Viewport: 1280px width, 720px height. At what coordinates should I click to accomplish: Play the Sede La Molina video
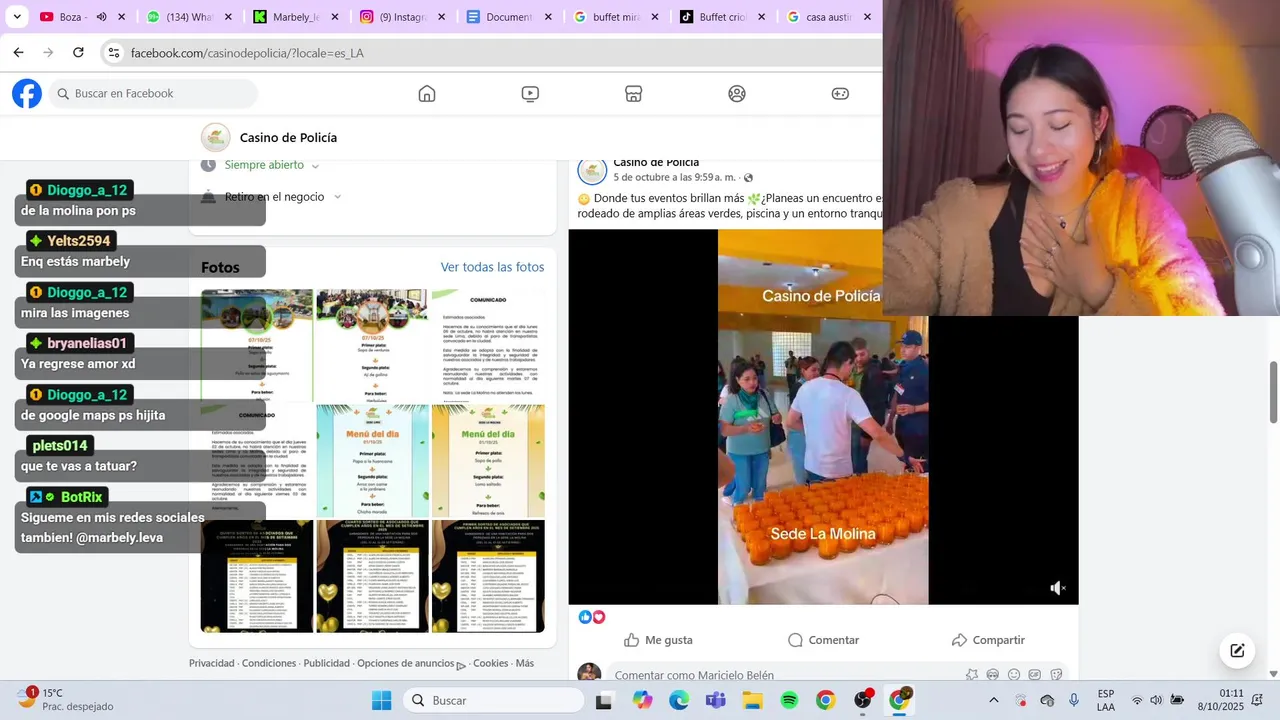[823, 417]
